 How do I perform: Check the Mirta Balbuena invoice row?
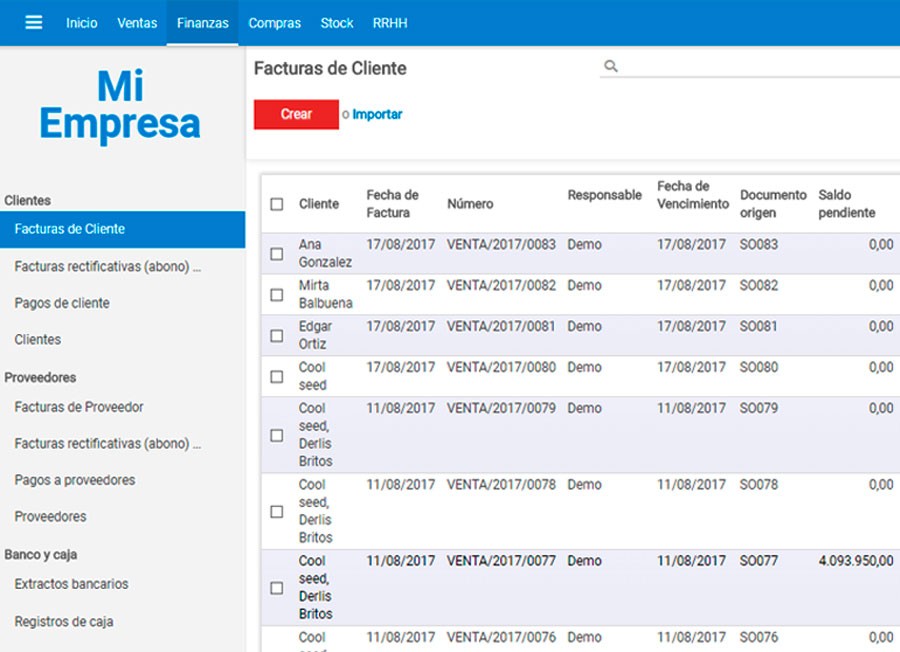277,294
